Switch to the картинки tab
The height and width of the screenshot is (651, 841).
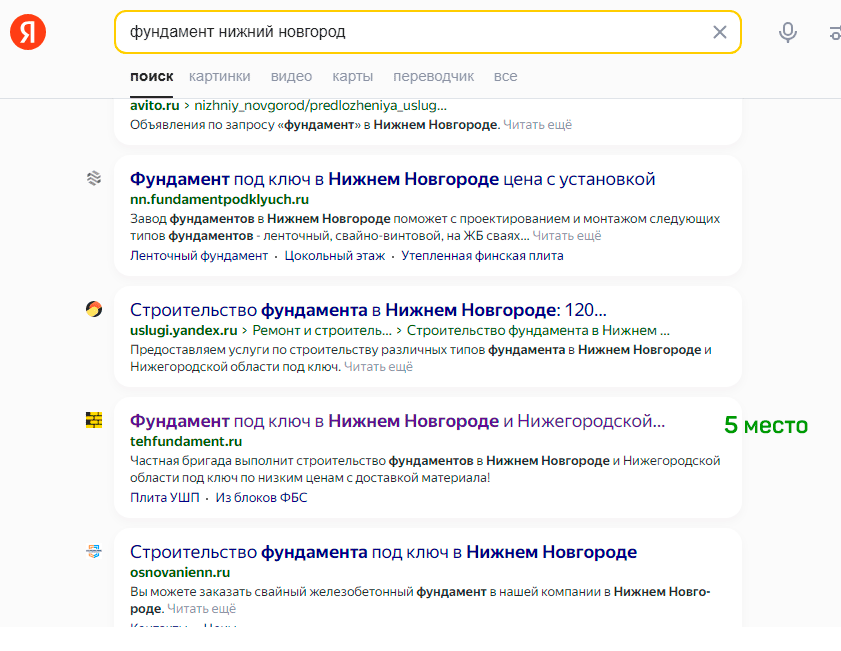(x=219, y=76)
